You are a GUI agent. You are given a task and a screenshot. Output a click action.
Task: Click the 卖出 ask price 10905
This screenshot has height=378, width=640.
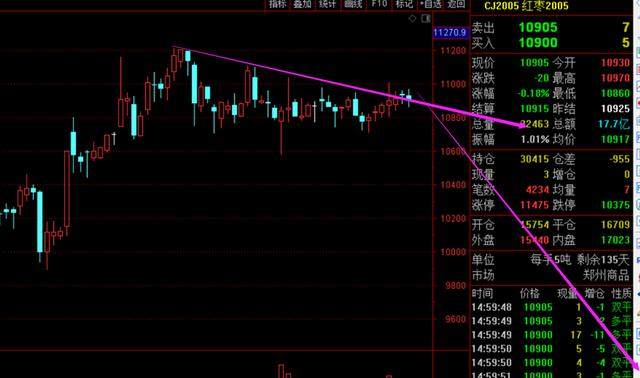pyautogui.click(x=538, y=27)
